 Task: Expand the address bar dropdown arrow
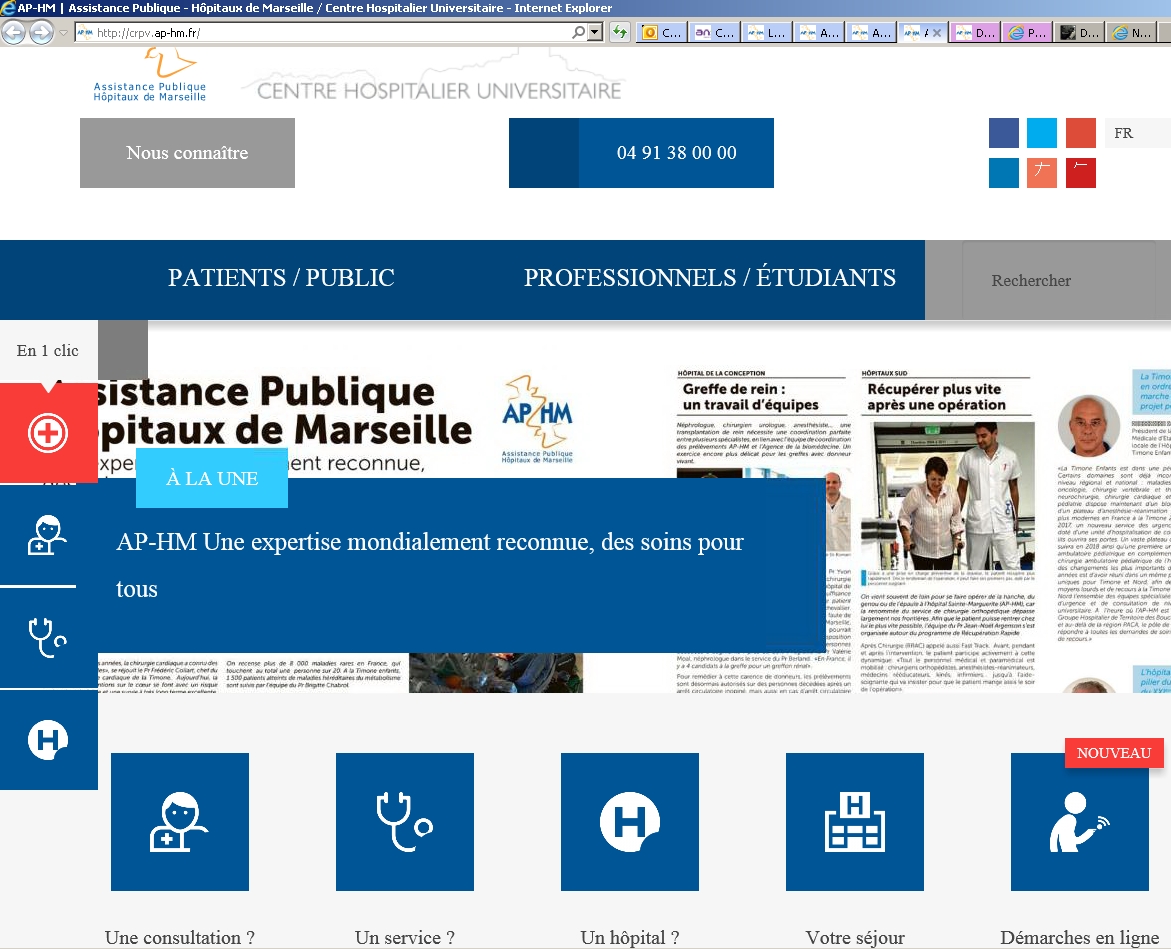(x=596, y=32)
